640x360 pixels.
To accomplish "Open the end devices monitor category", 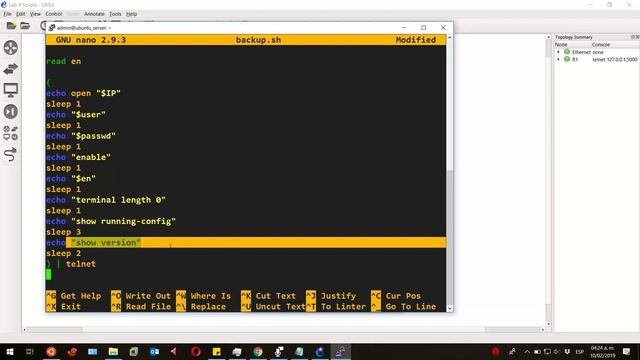I will click(x=11, y=90).
